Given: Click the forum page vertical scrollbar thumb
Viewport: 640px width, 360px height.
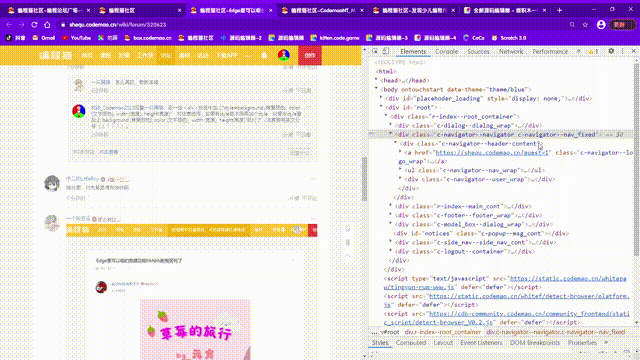Looking at the screenshot, I should (364, 179).
